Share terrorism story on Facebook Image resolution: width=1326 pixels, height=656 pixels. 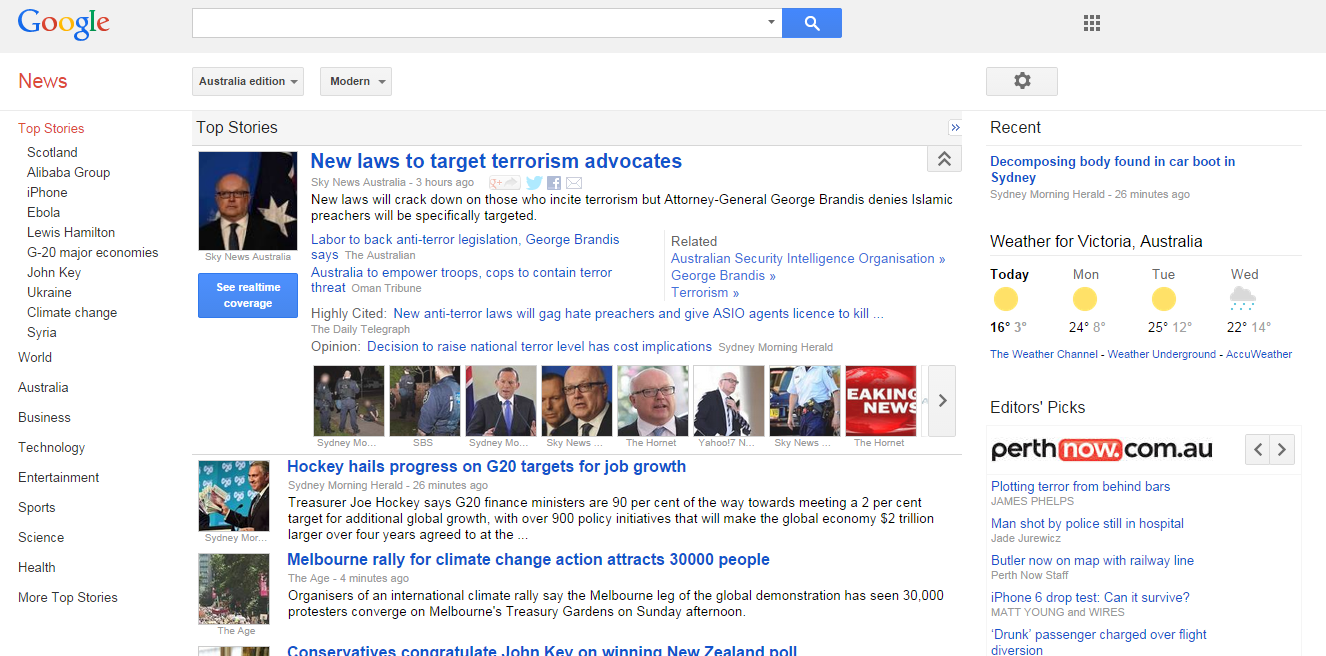(554, 183)
